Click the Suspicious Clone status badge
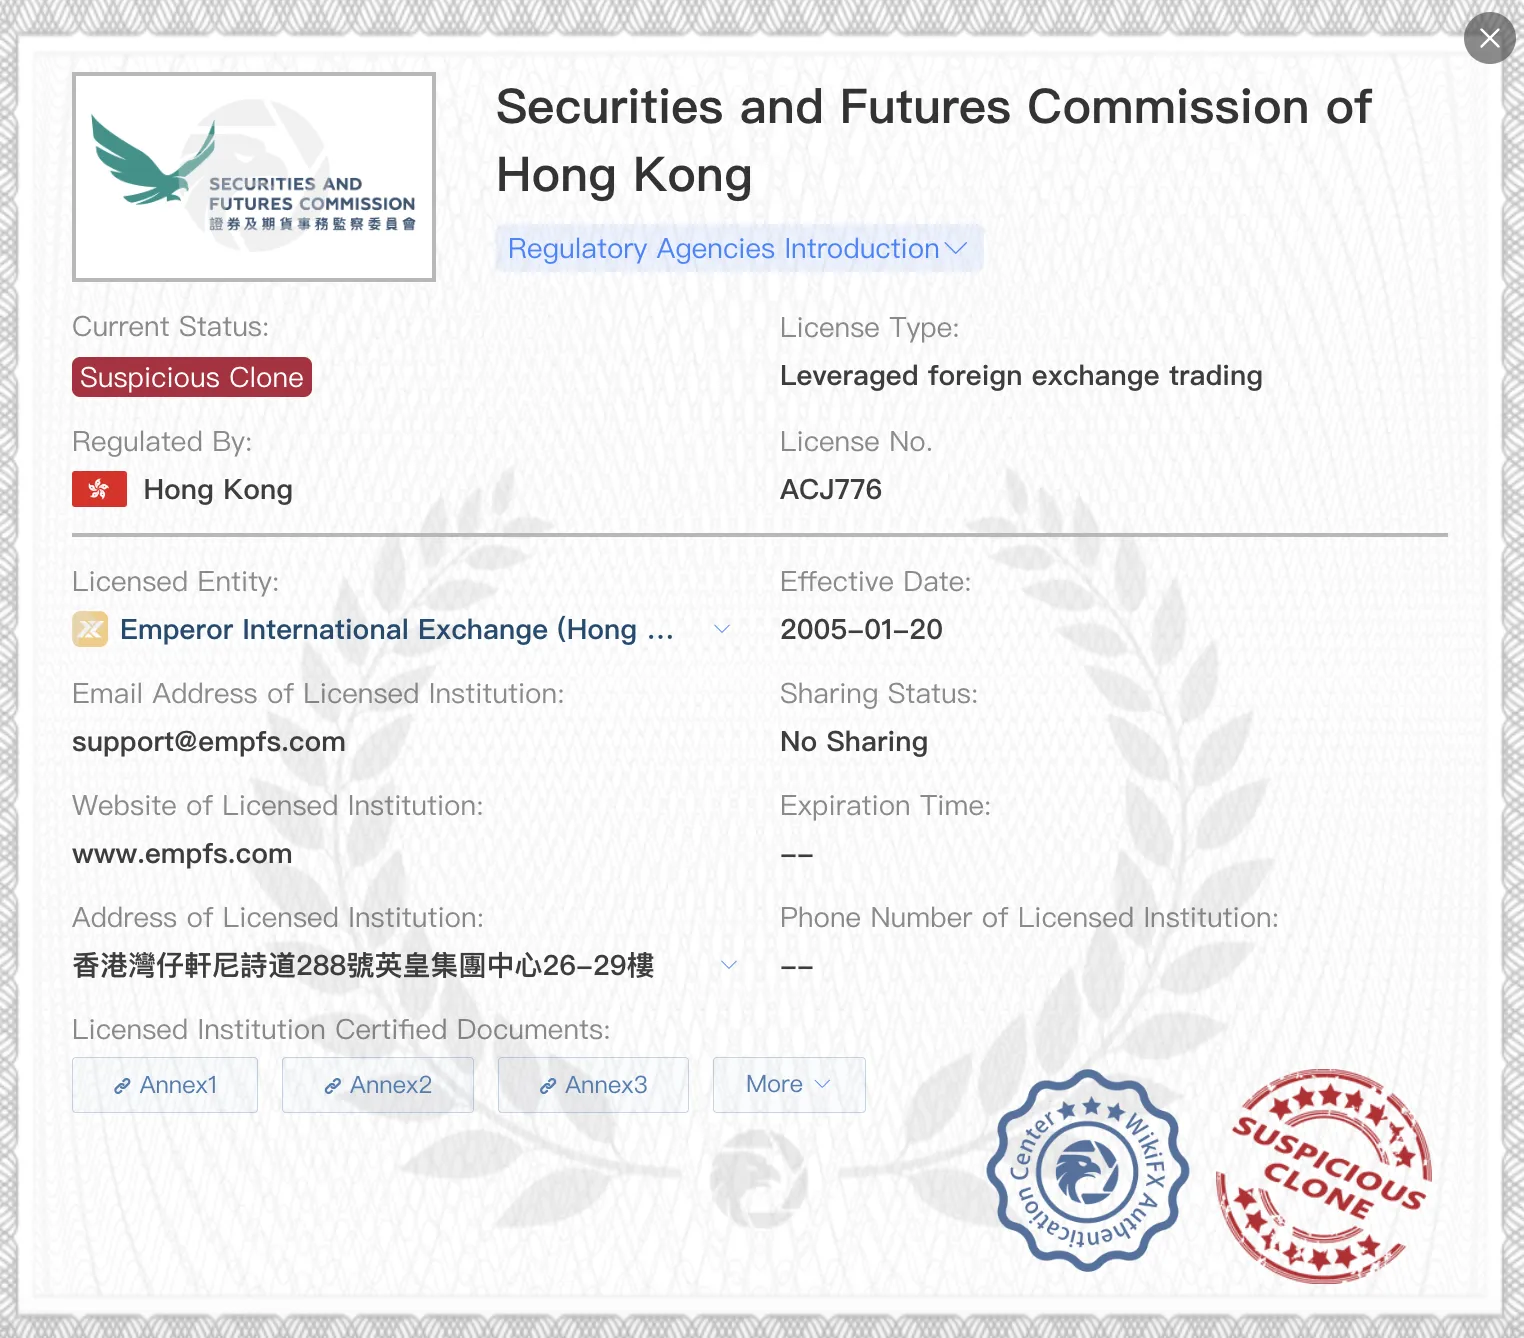 point(192,377)
